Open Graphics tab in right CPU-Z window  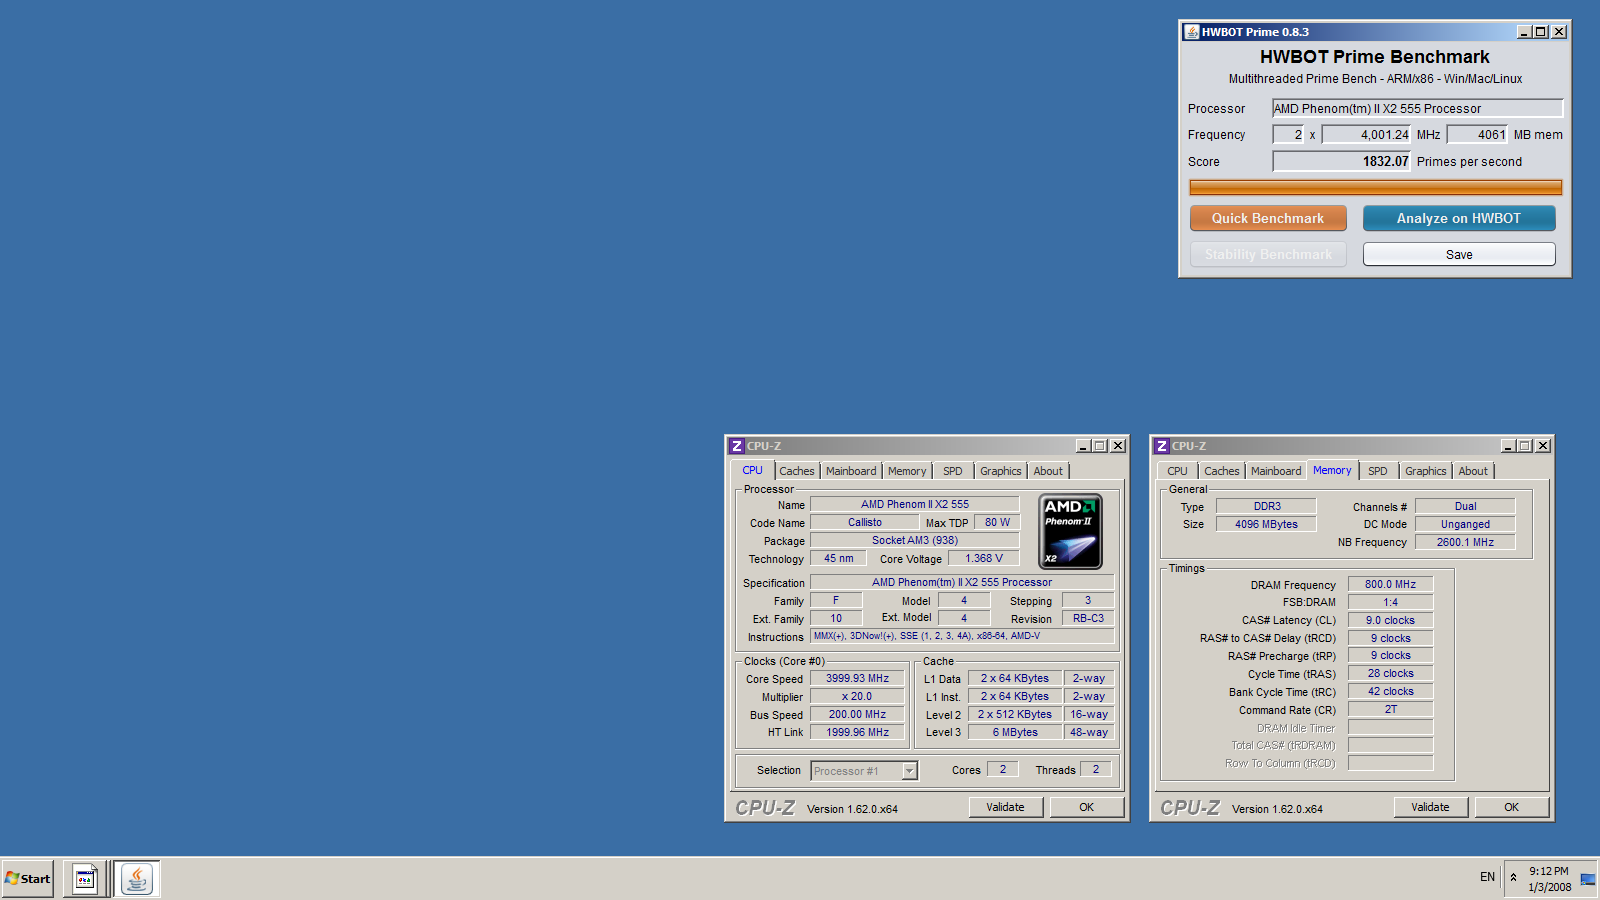[1426, 471]
